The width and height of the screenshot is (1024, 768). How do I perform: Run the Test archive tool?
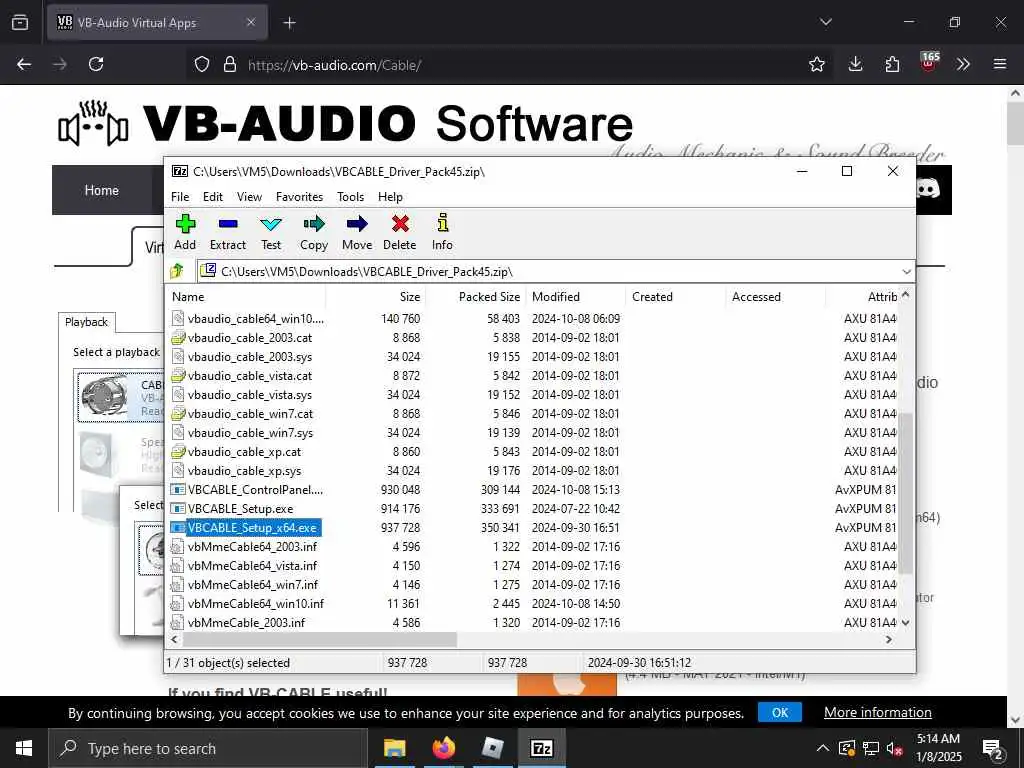click(271, 224)
